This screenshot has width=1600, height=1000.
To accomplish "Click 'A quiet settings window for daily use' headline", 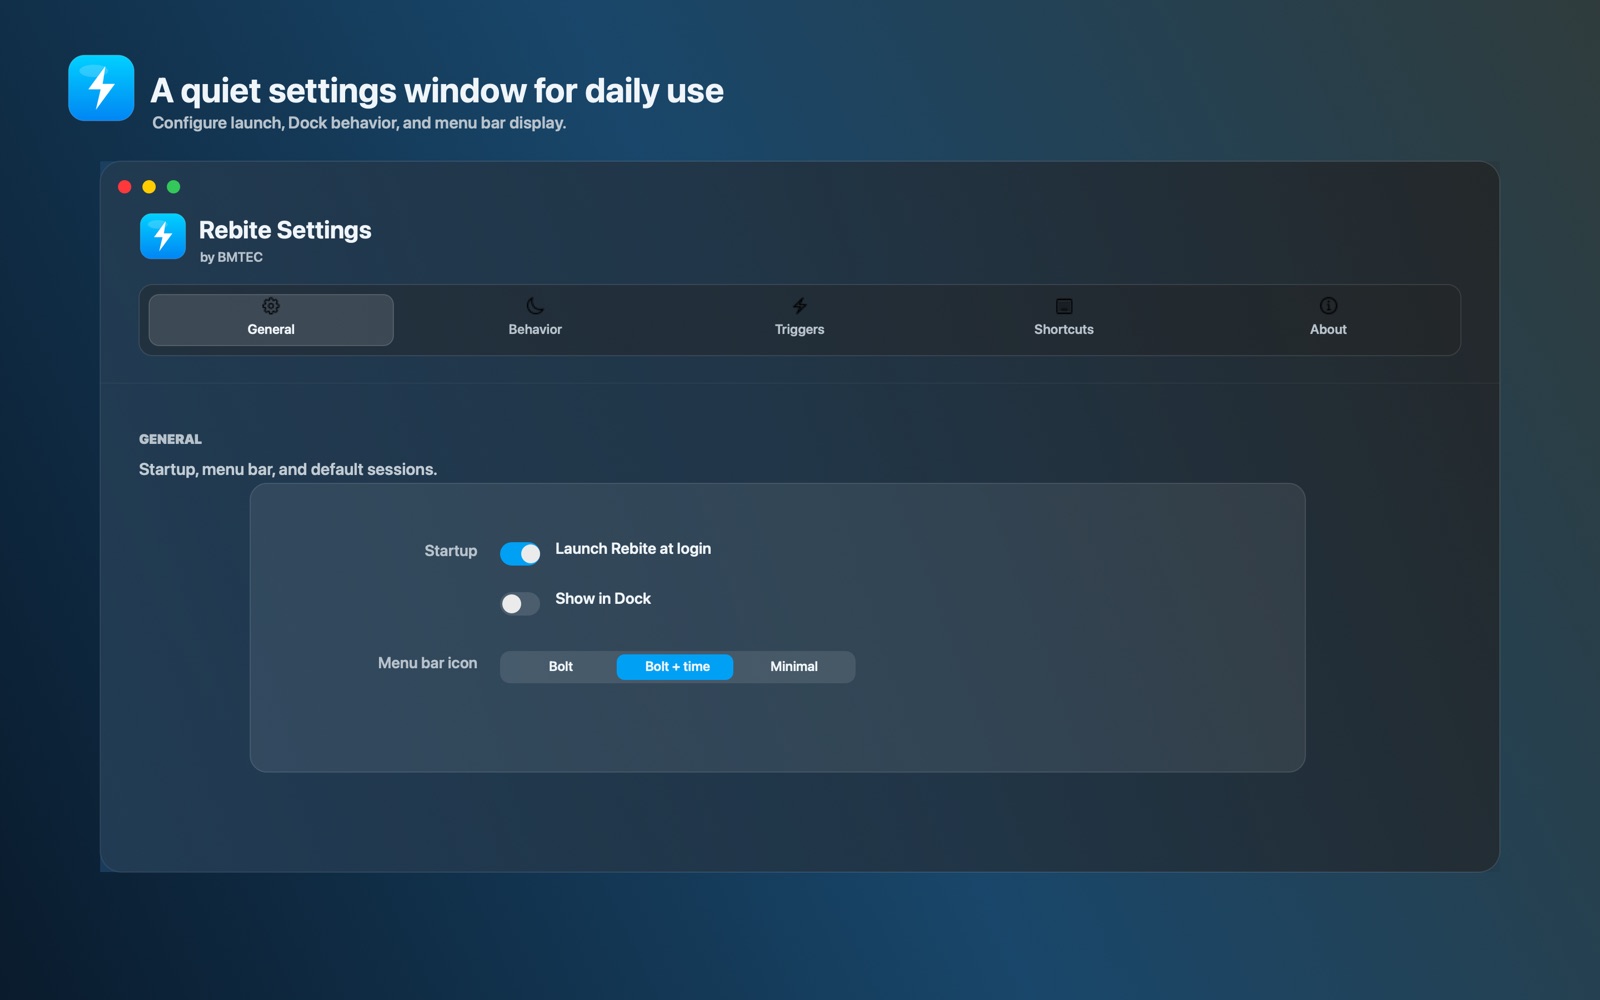I will (x=437, y=91).
